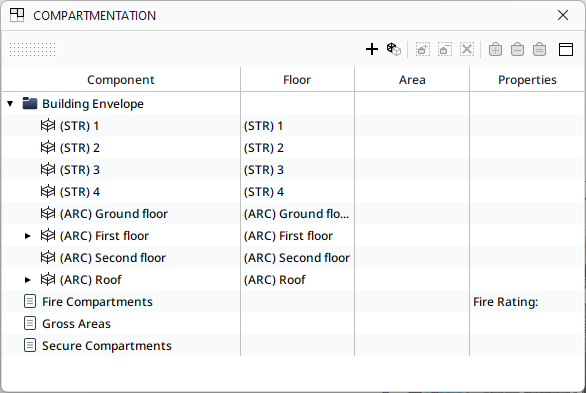The image size is (586, 393).
Task: Click Floor cell reading (ARC) Ground flo...
Action: pos(297,214)
